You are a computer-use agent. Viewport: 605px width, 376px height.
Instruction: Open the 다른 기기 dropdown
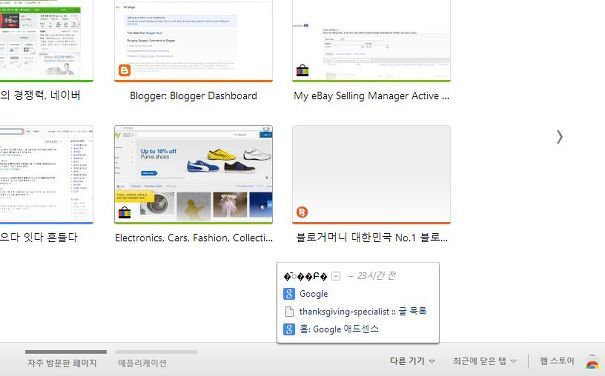click(x=412, y=361)
